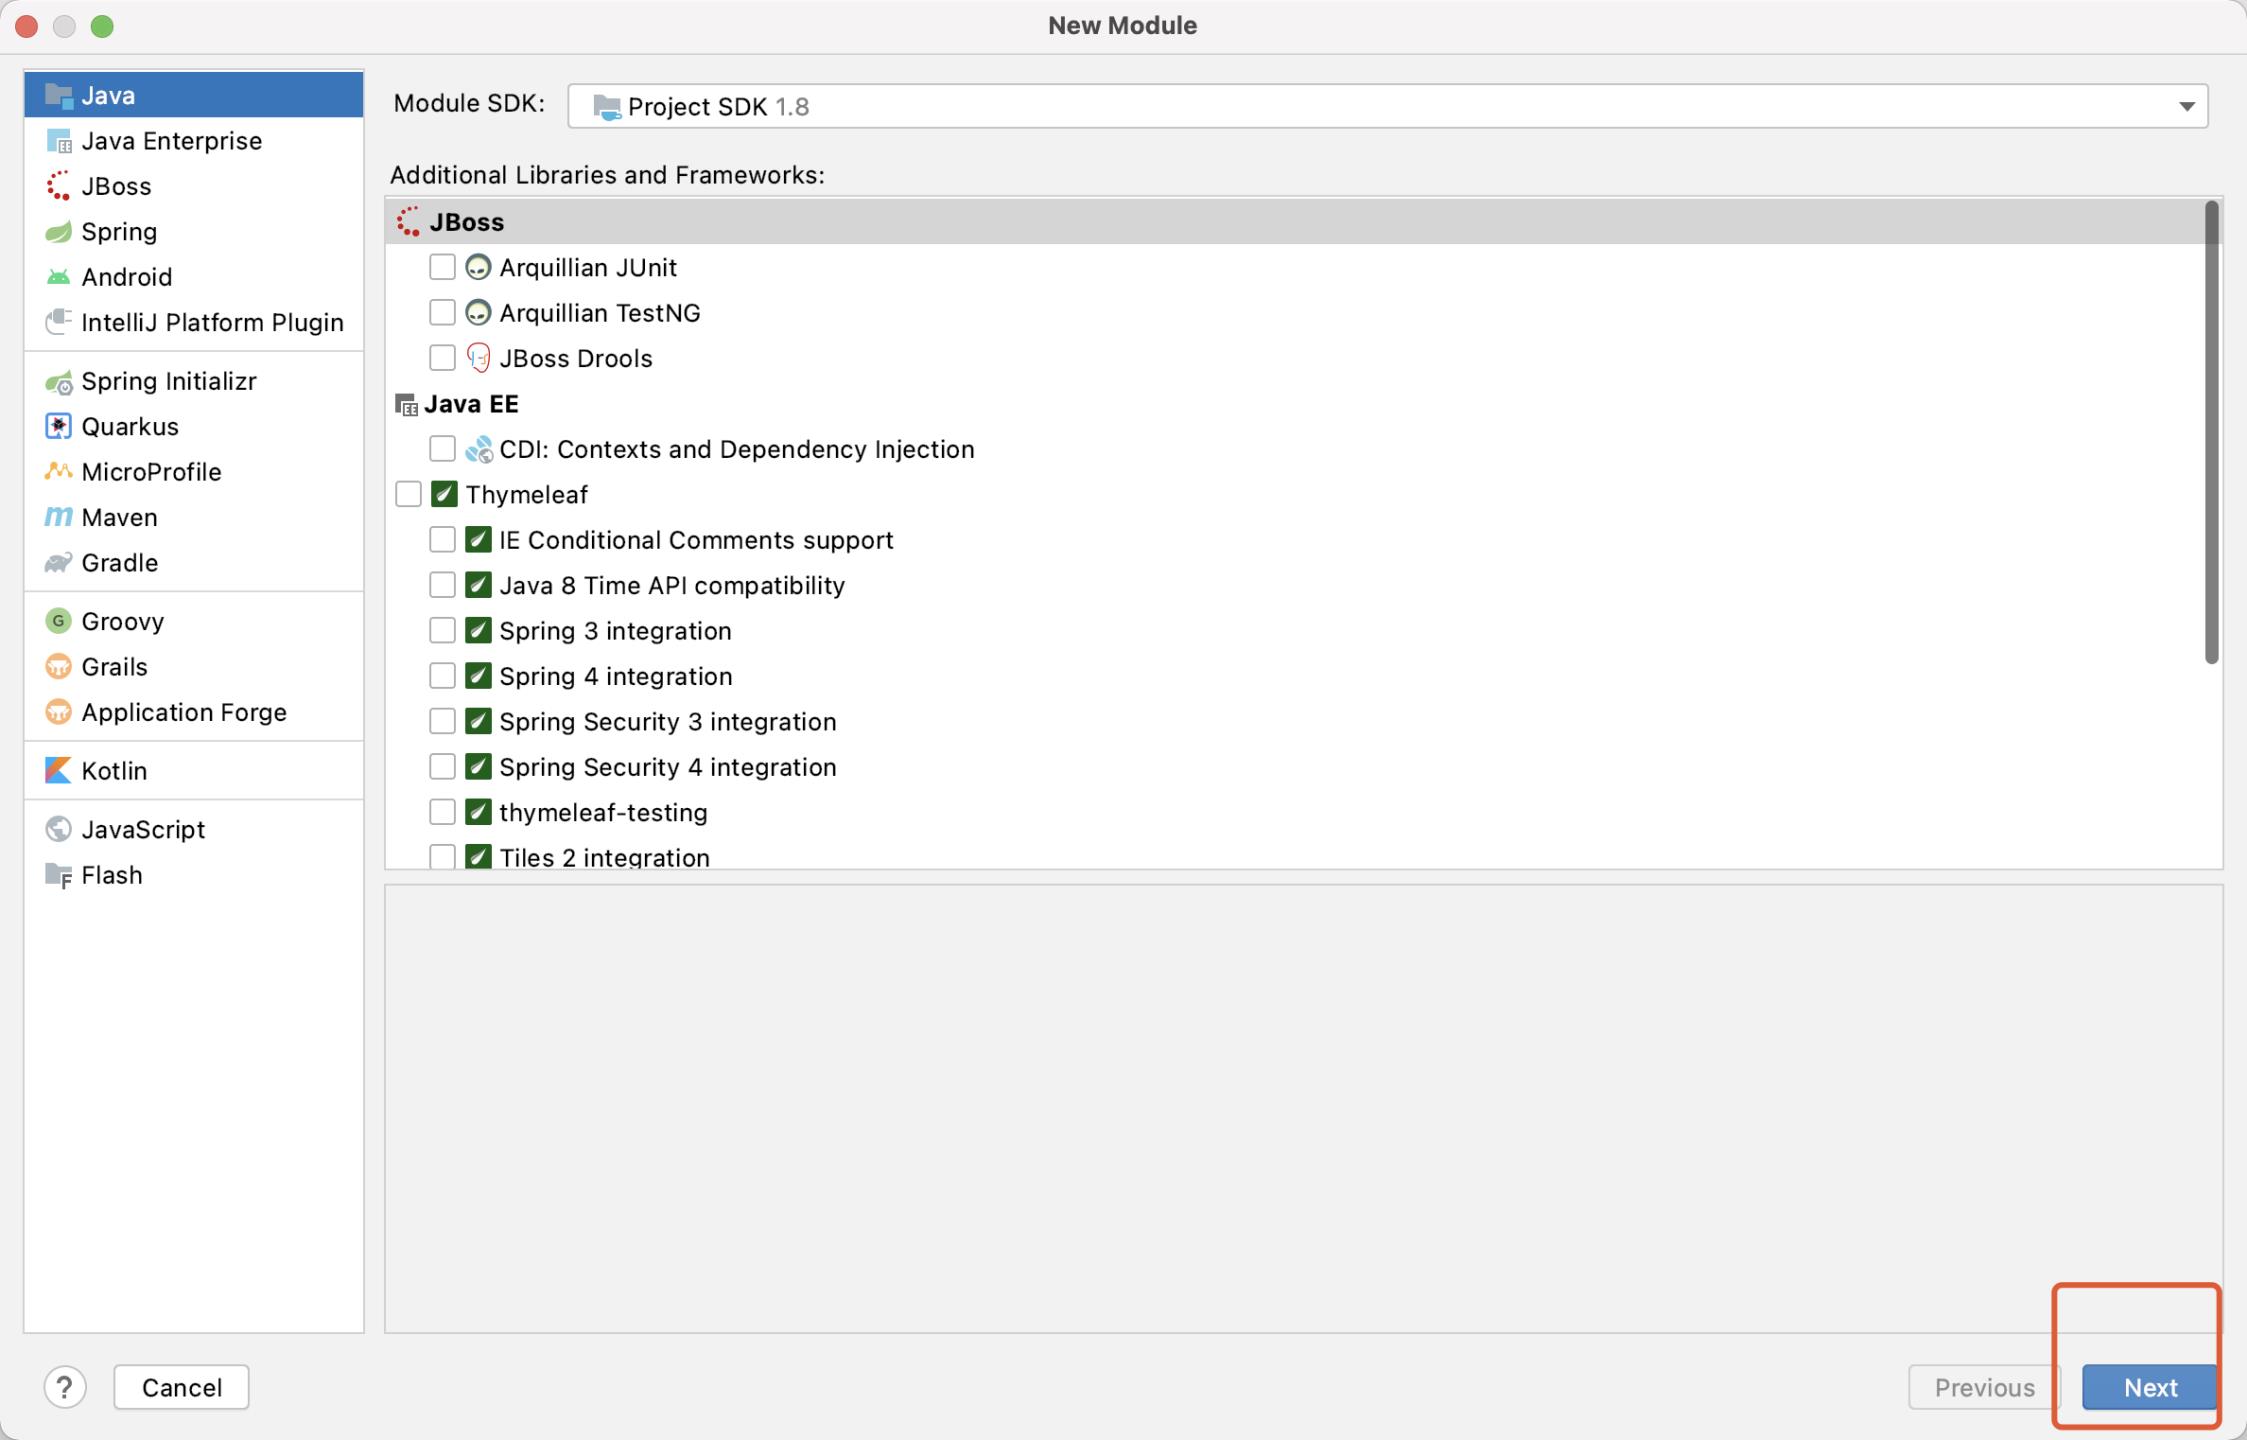Viewport: 2247px width, 1440px height.
Task: Open help with question mark button
Action: (x=65, y=1388)
